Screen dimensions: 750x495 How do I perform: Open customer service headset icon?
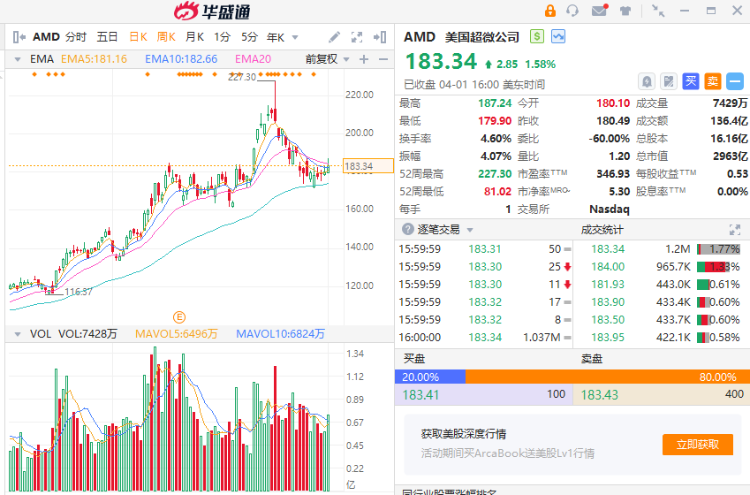(572, 11)
